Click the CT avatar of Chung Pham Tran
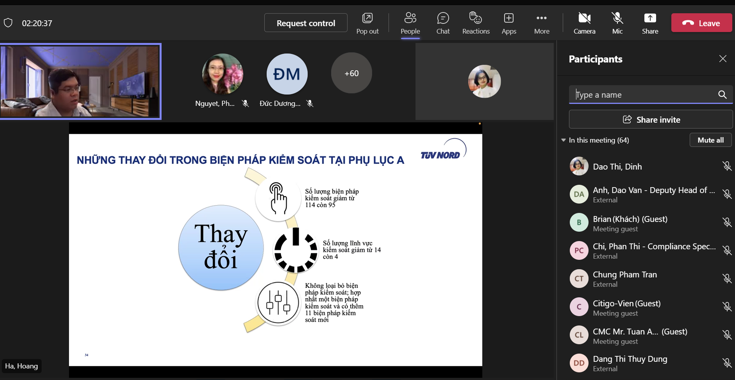 pos(579,278)
